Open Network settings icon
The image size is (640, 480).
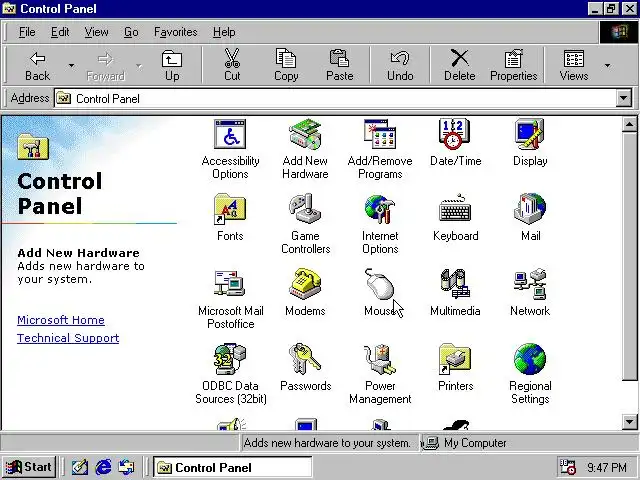[530, 284]
